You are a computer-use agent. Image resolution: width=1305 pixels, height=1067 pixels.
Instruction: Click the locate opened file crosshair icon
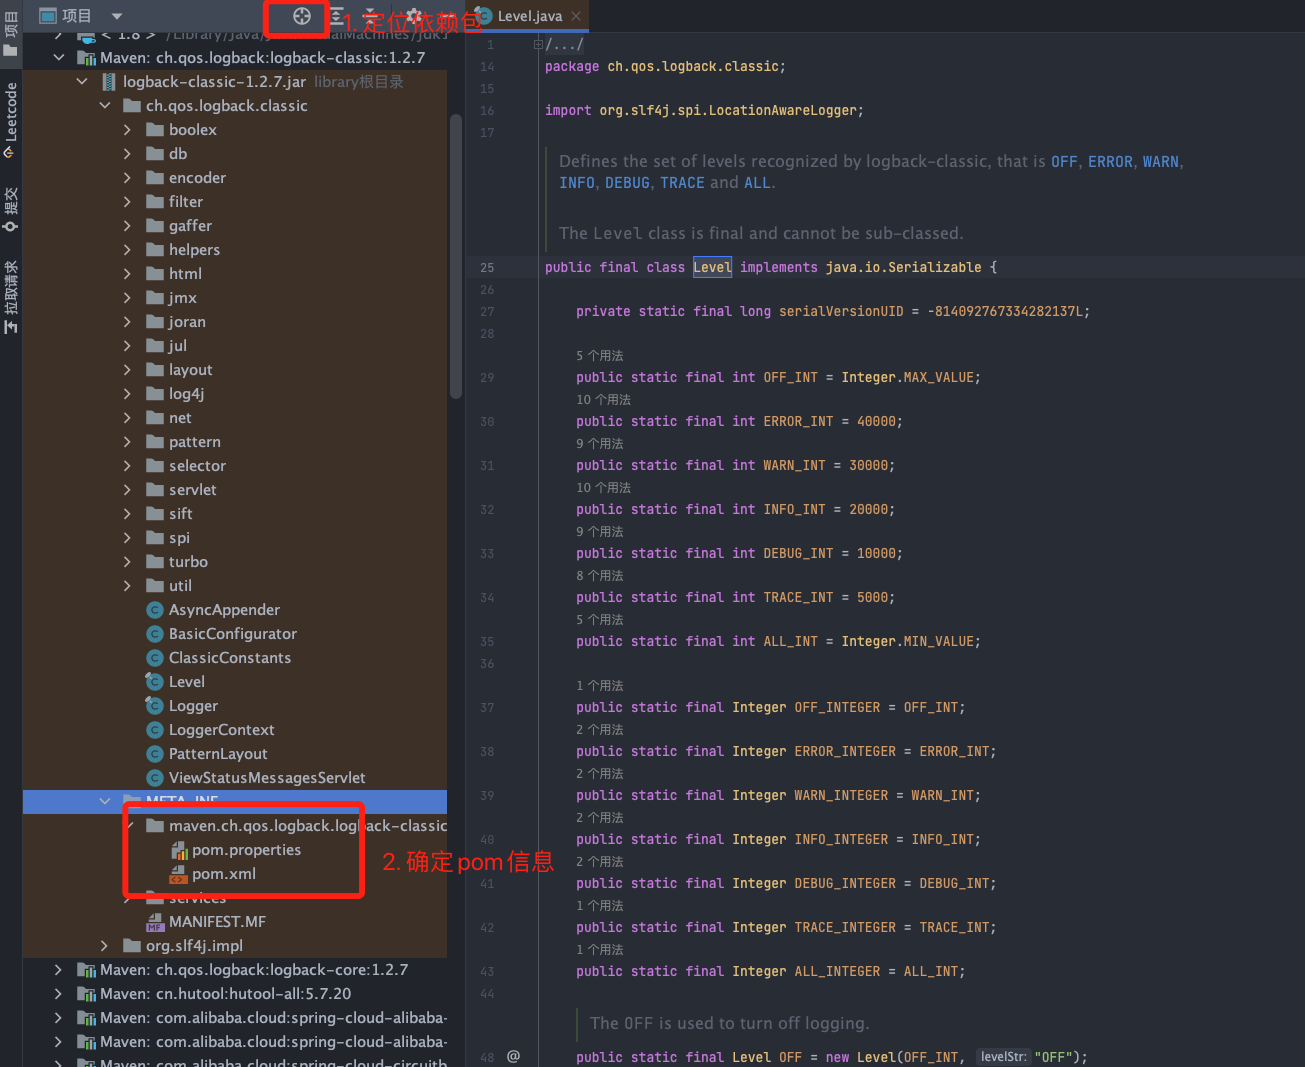click(x=302, y=16)
